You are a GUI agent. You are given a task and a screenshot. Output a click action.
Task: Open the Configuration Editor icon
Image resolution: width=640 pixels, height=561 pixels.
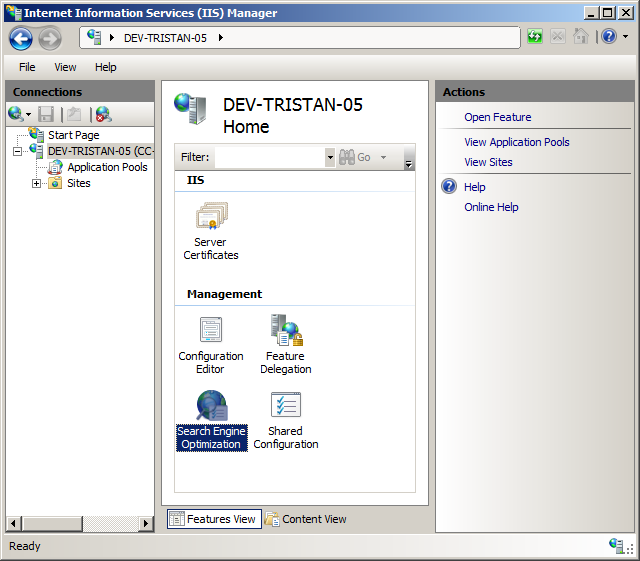[211, 343]
